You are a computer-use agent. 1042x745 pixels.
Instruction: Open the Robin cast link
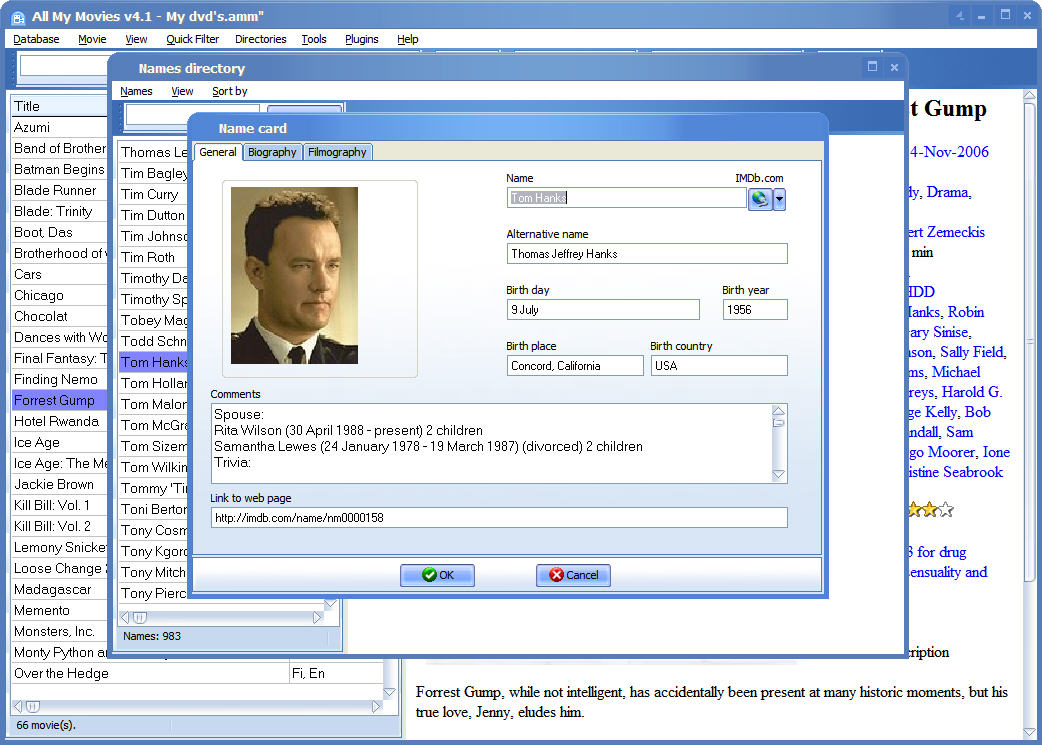(966, 312)
